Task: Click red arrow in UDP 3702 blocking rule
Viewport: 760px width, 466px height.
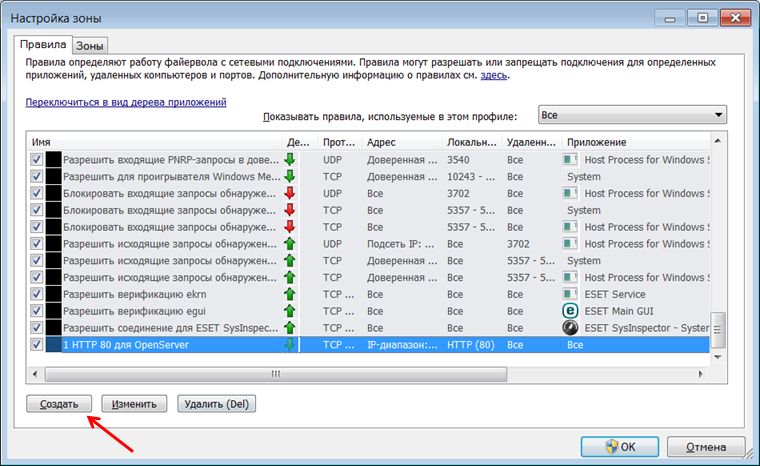Action: pos(290,193)
